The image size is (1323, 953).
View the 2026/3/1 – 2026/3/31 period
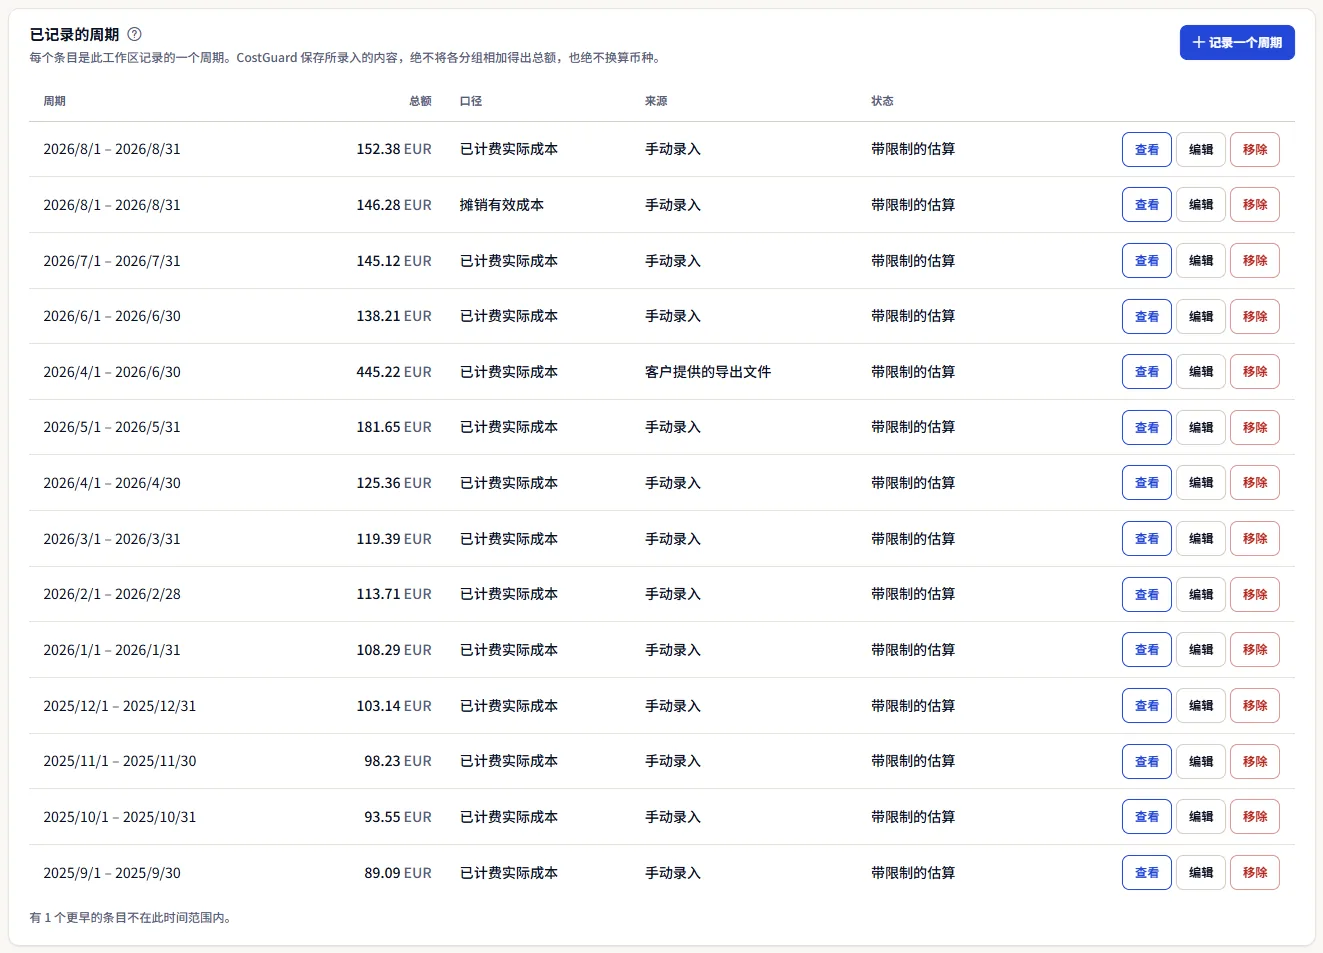tap(1147, 539)
